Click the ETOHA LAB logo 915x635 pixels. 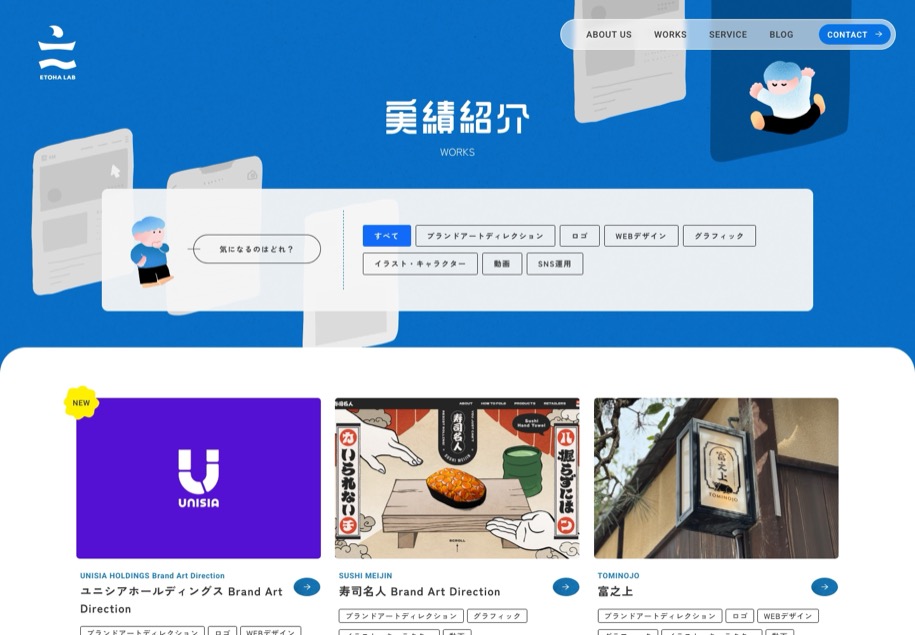(57, 53)
